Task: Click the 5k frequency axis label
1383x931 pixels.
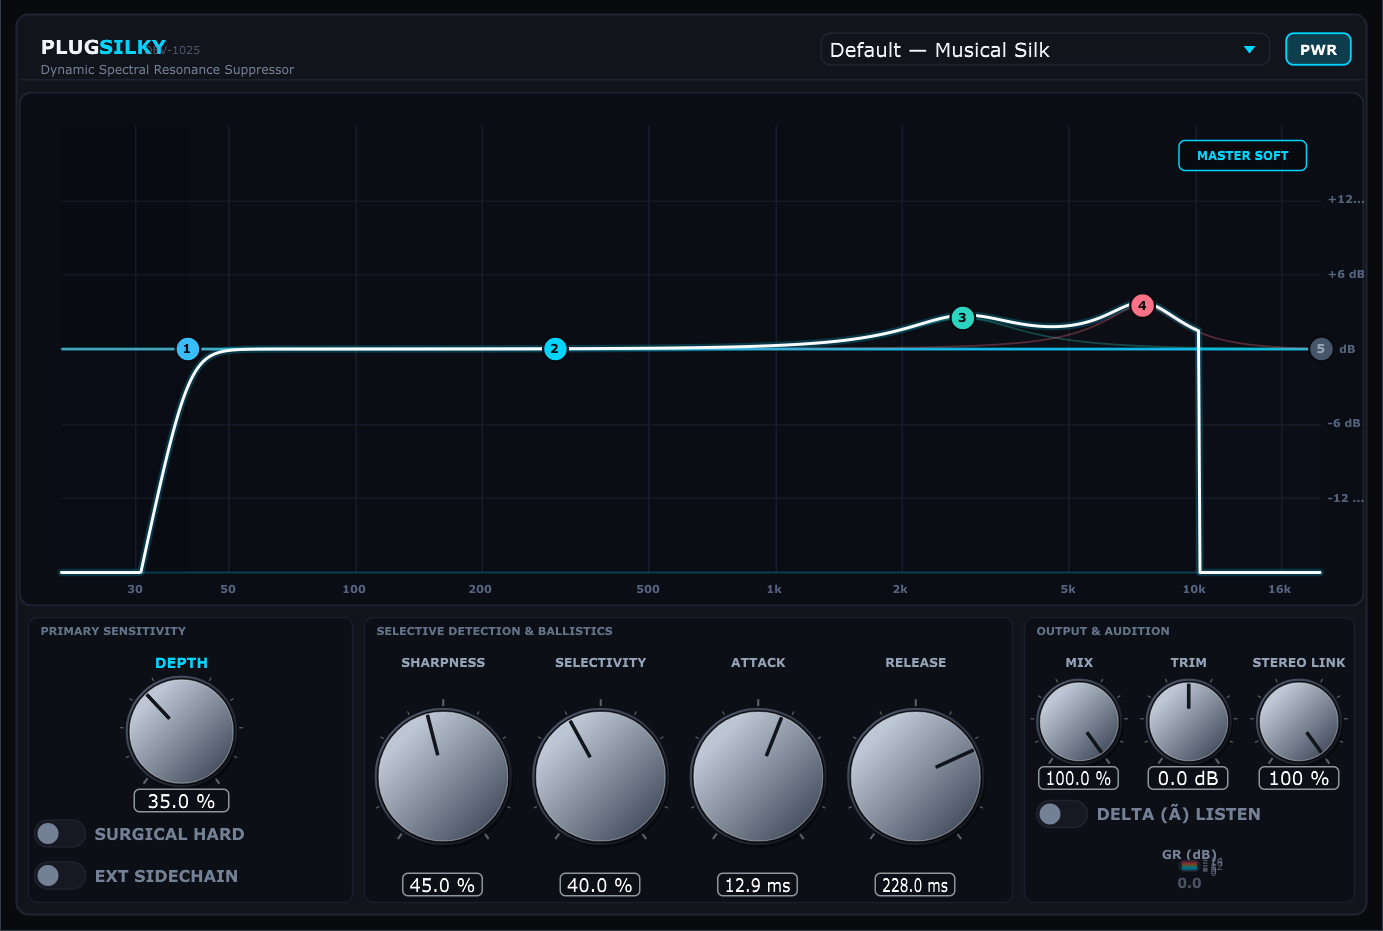Action: point(1068,589)
